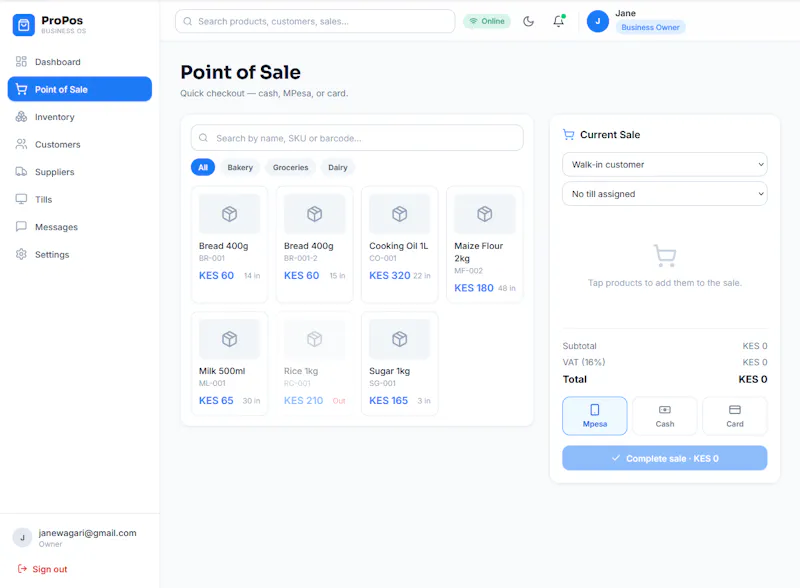Click the ProPos logo icon
Viewport: 800px width, 588px height.
[x=23, y=24]
